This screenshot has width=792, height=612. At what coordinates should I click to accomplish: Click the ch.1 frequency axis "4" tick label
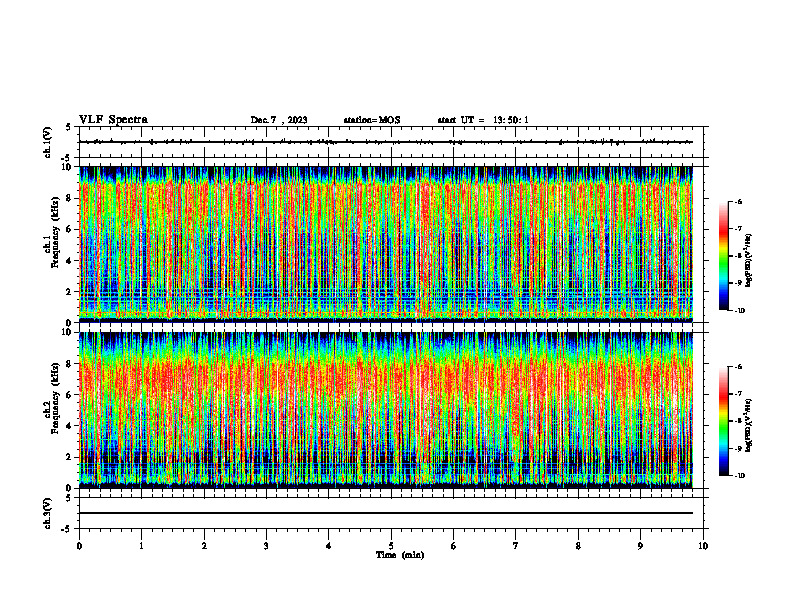(x=70, y=261)
